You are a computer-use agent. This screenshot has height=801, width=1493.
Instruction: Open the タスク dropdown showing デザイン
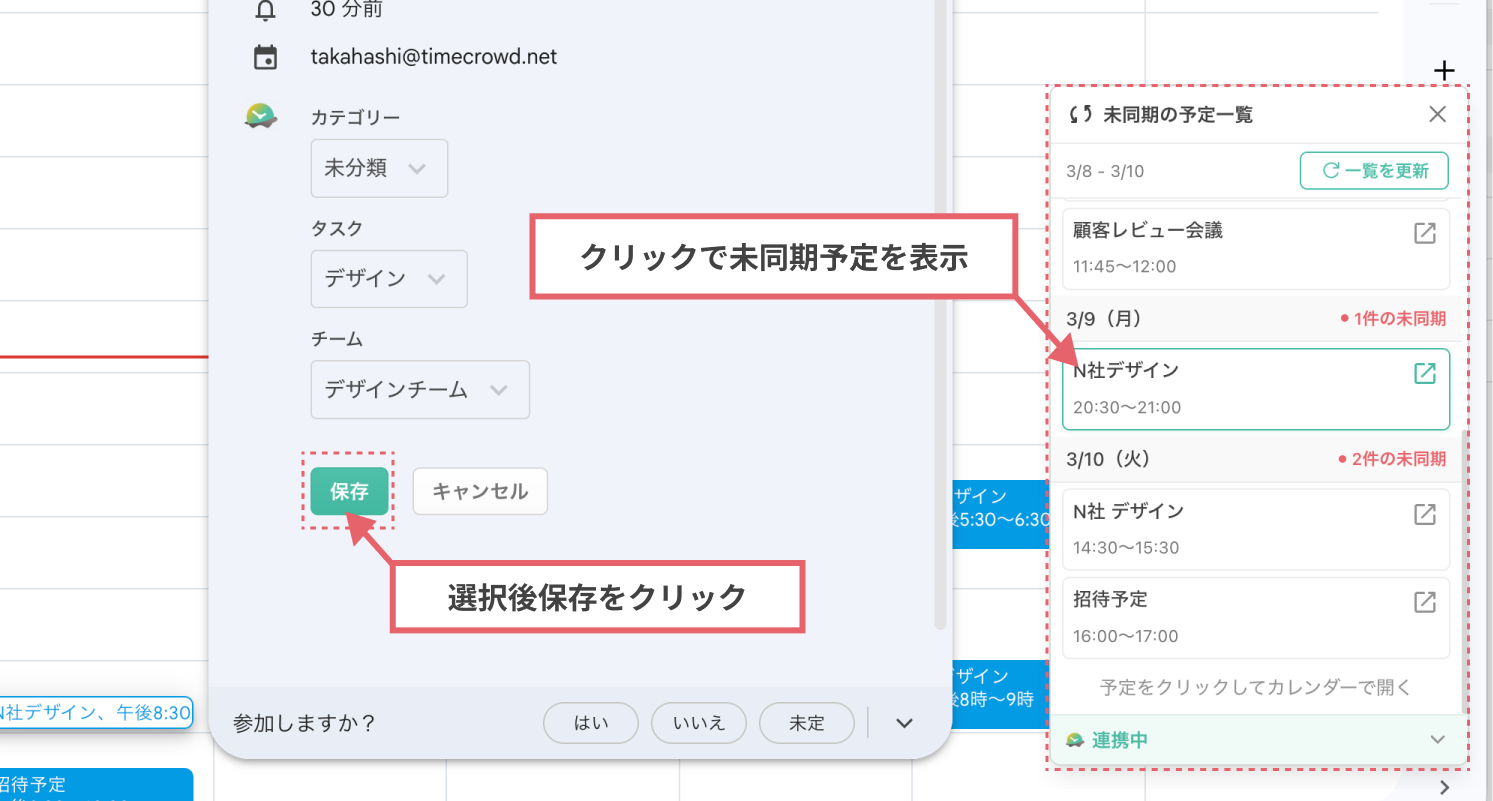tap(389, 279)
